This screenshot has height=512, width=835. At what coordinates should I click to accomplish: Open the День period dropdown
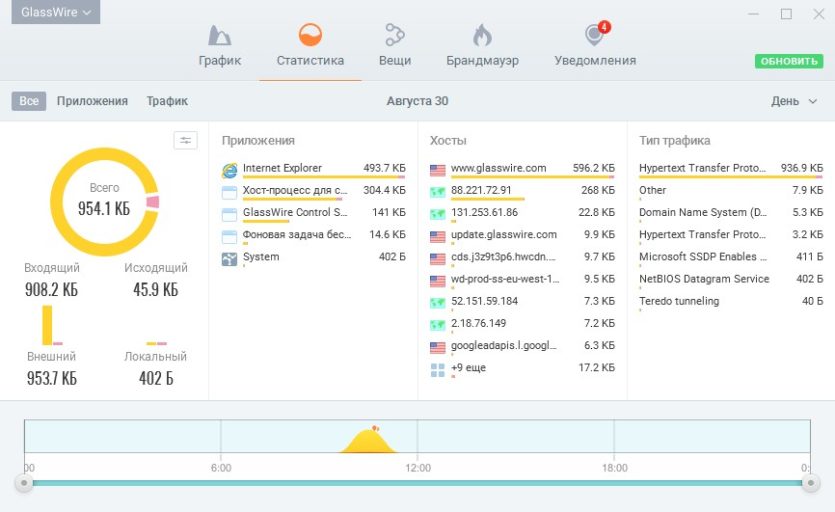(x=793, y=101)
